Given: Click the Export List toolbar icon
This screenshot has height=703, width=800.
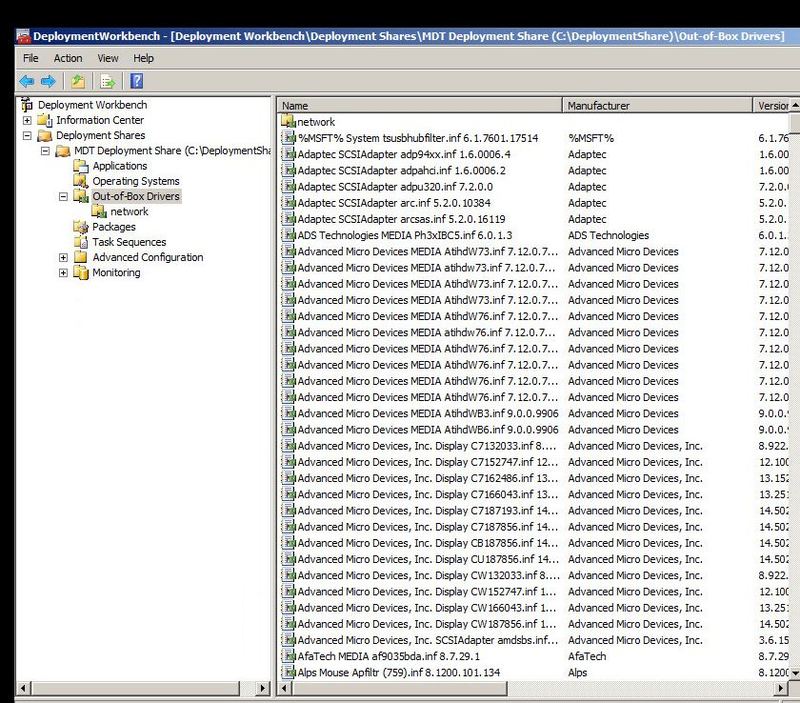Looking at the screenshot, I should (x=106, y=83).
